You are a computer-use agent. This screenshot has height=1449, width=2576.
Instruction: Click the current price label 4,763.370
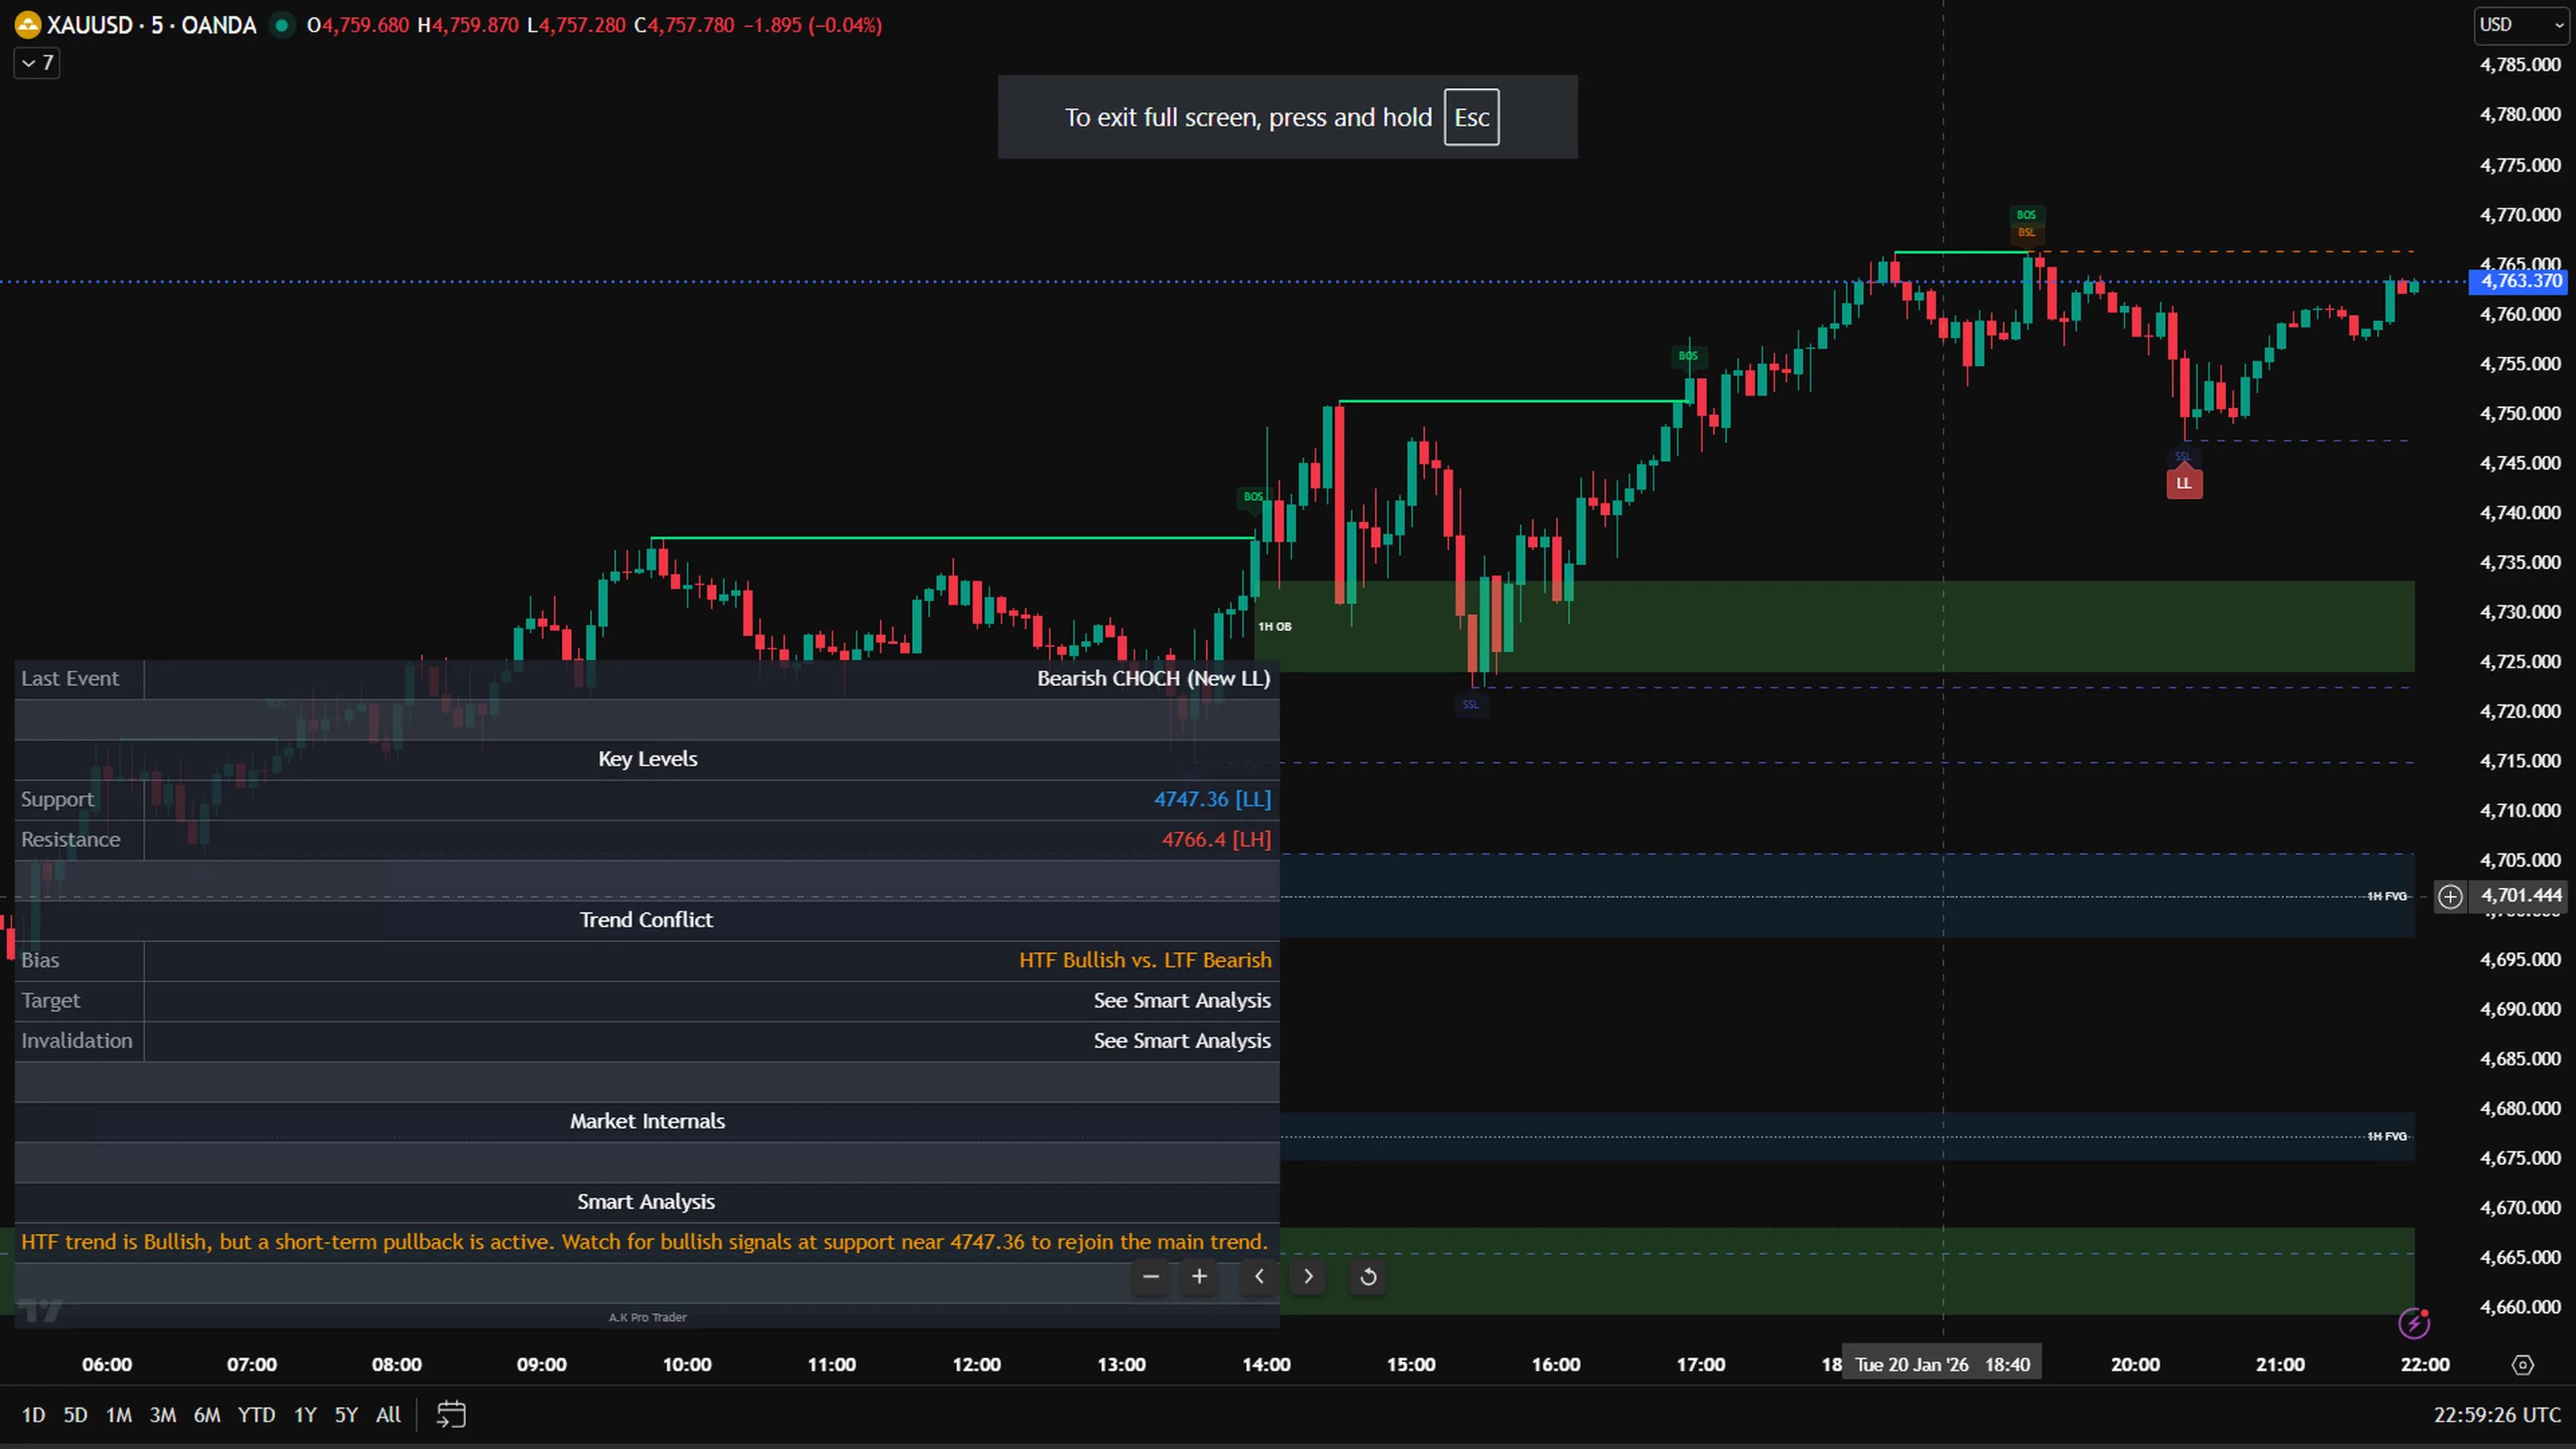pos(2519,281)
